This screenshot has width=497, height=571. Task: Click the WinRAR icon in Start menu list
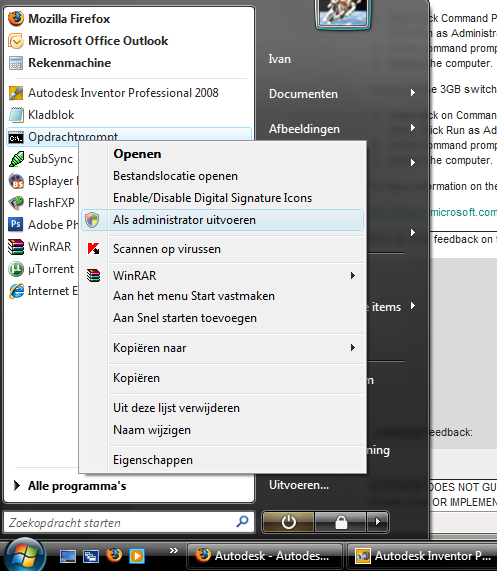[16, 247]
